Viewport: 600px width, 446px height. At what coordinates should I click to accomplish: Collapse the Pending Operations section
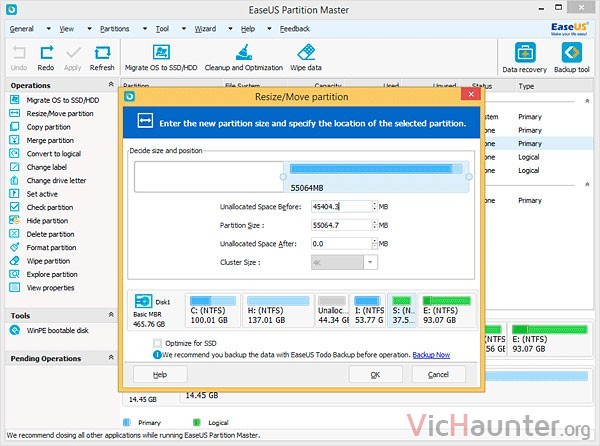pyautogui.click(x=111, y=358)
